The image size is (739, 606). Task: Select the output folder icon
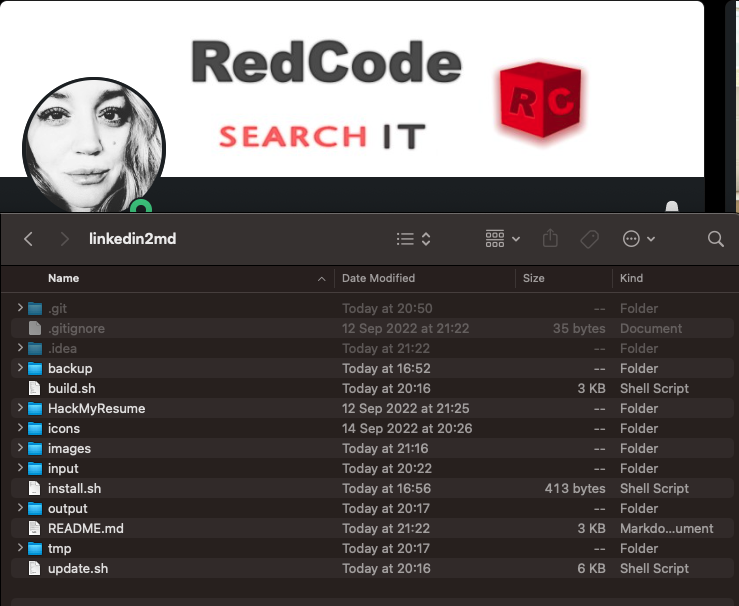35,508
